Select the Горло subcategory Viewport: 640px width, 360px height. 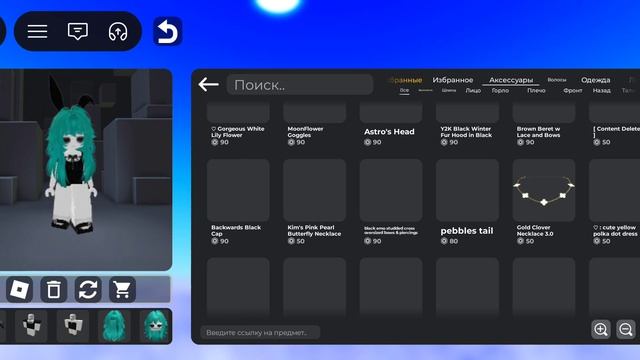click(x=500, y=91)
